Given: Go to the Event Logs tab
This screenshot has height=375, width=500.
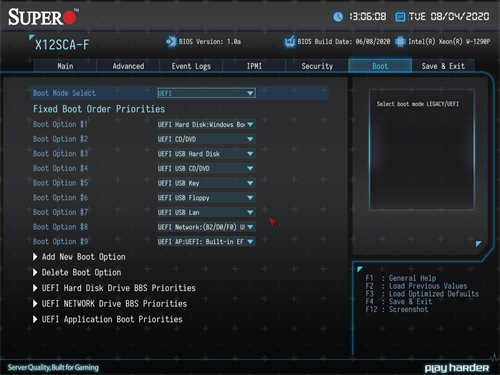Looking at the screenshot, I should [191, 66].
